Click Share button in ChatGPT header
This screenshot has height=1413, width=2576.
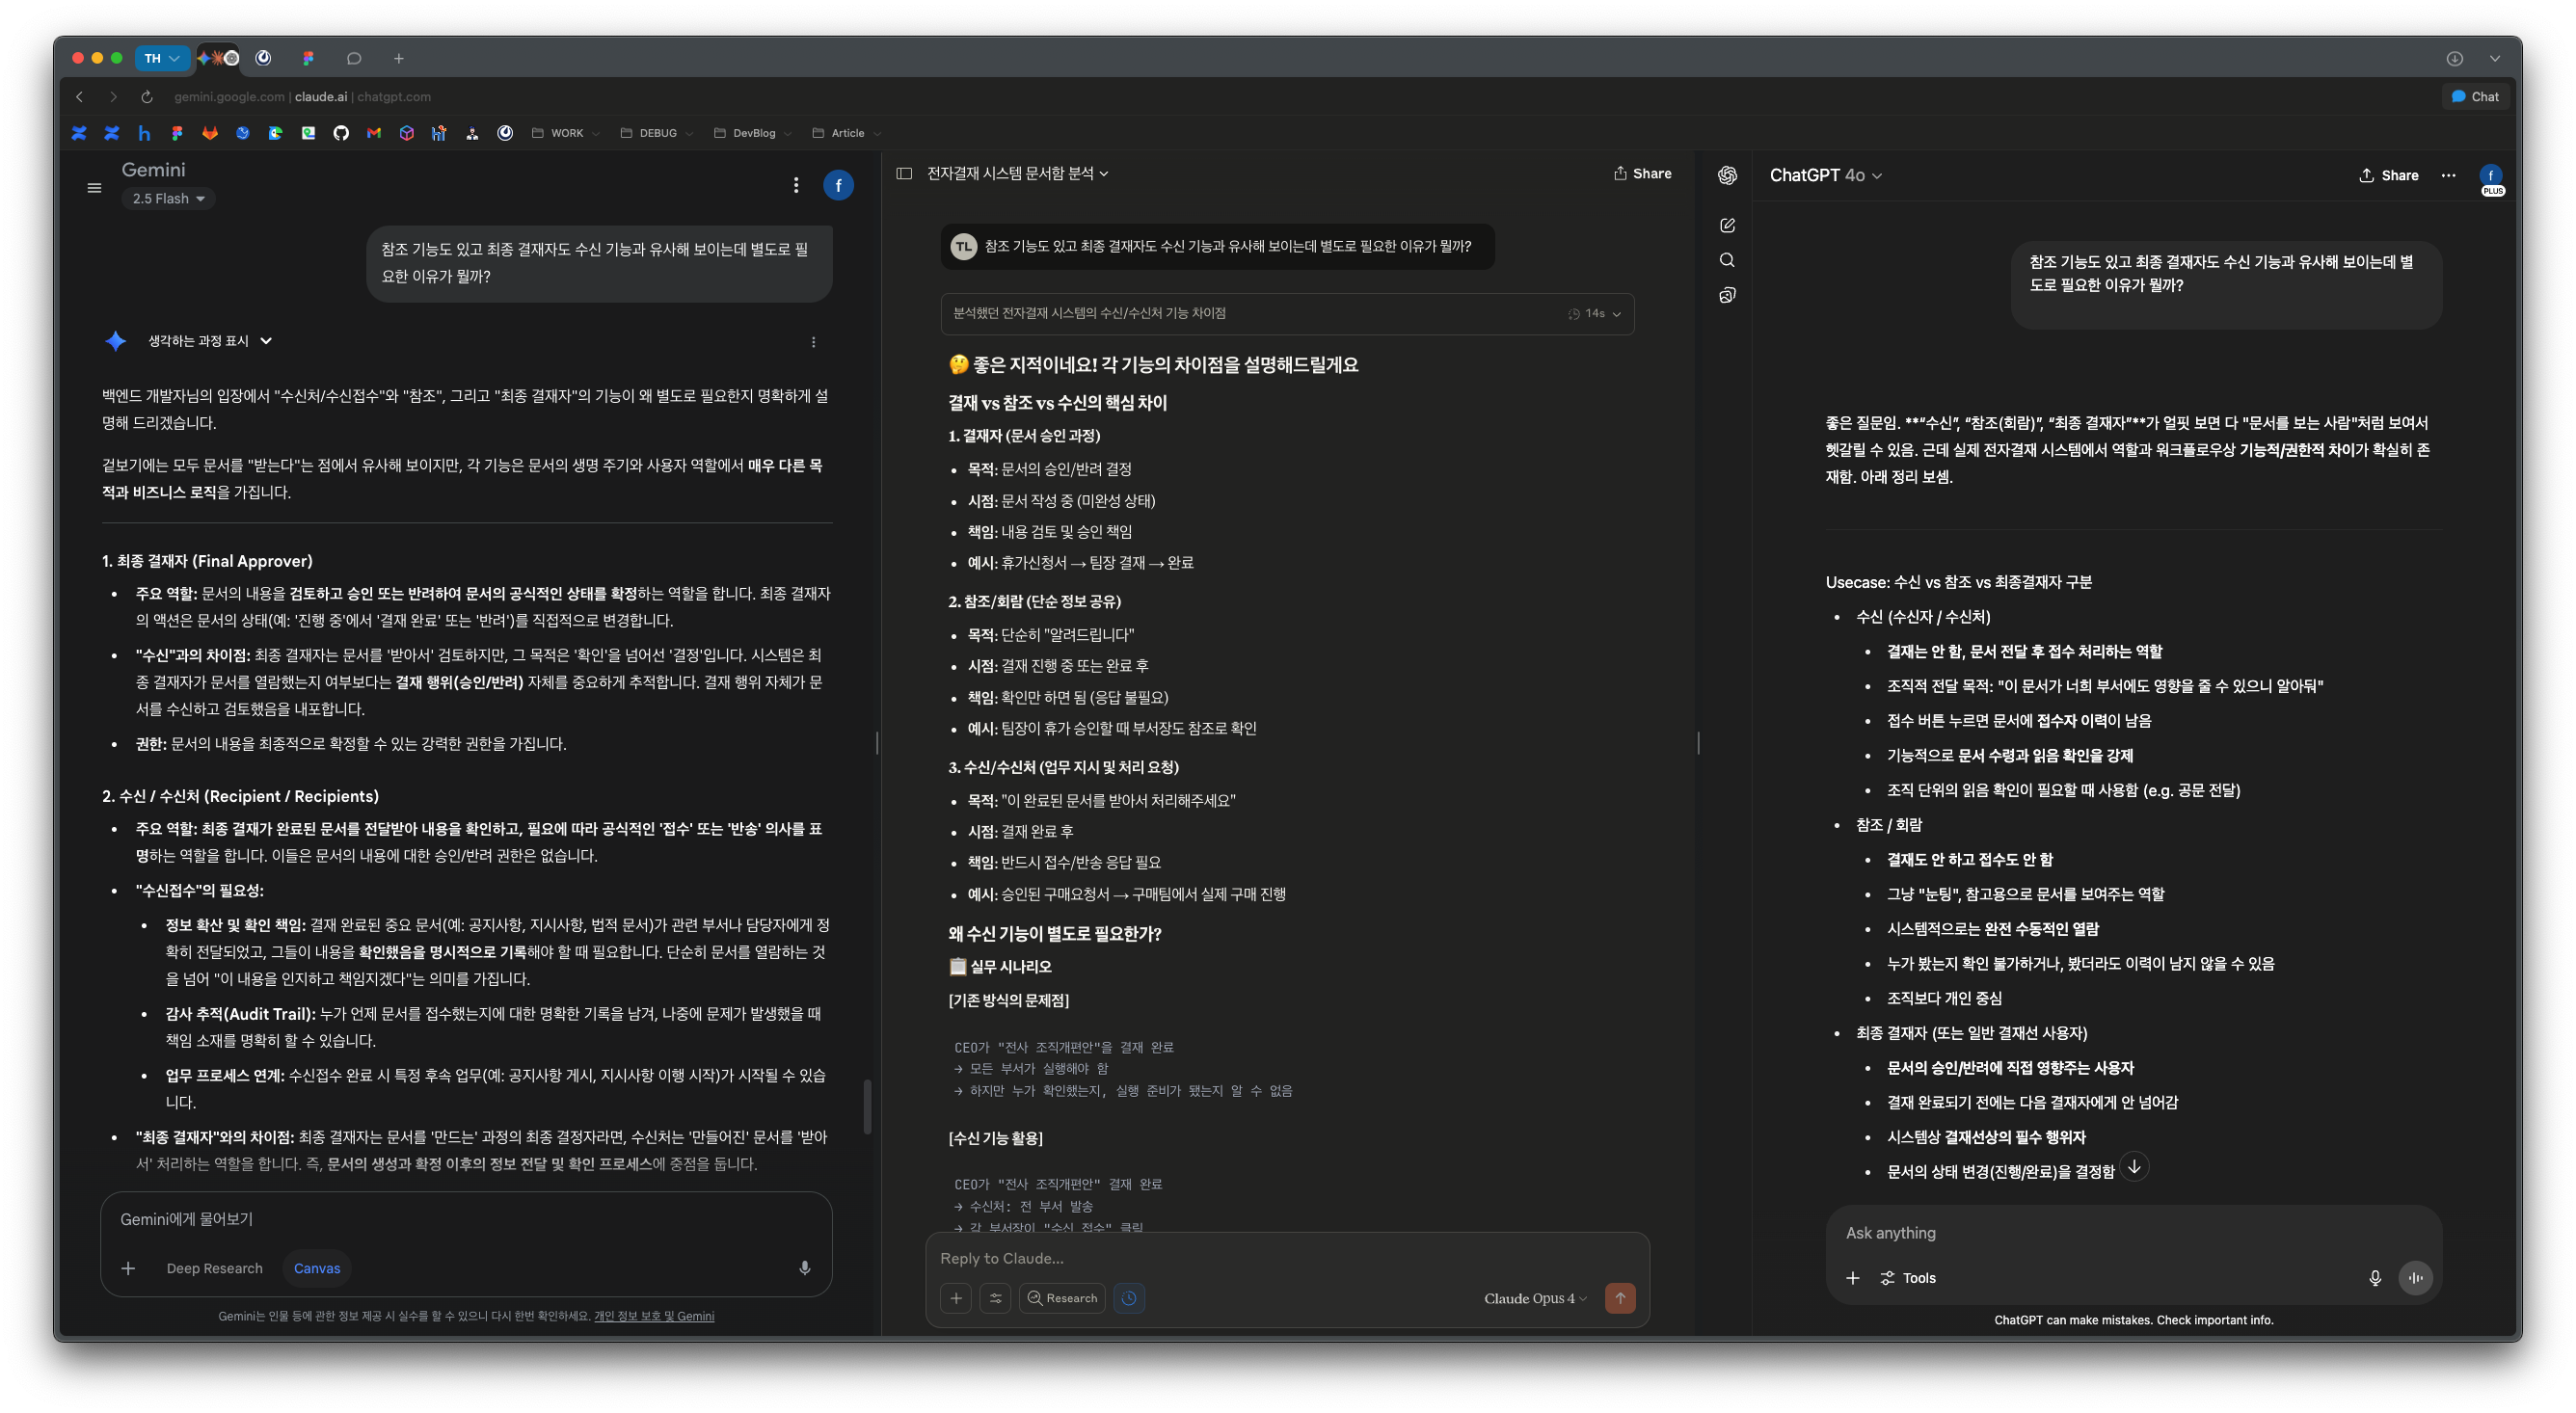coord(2389,175)
